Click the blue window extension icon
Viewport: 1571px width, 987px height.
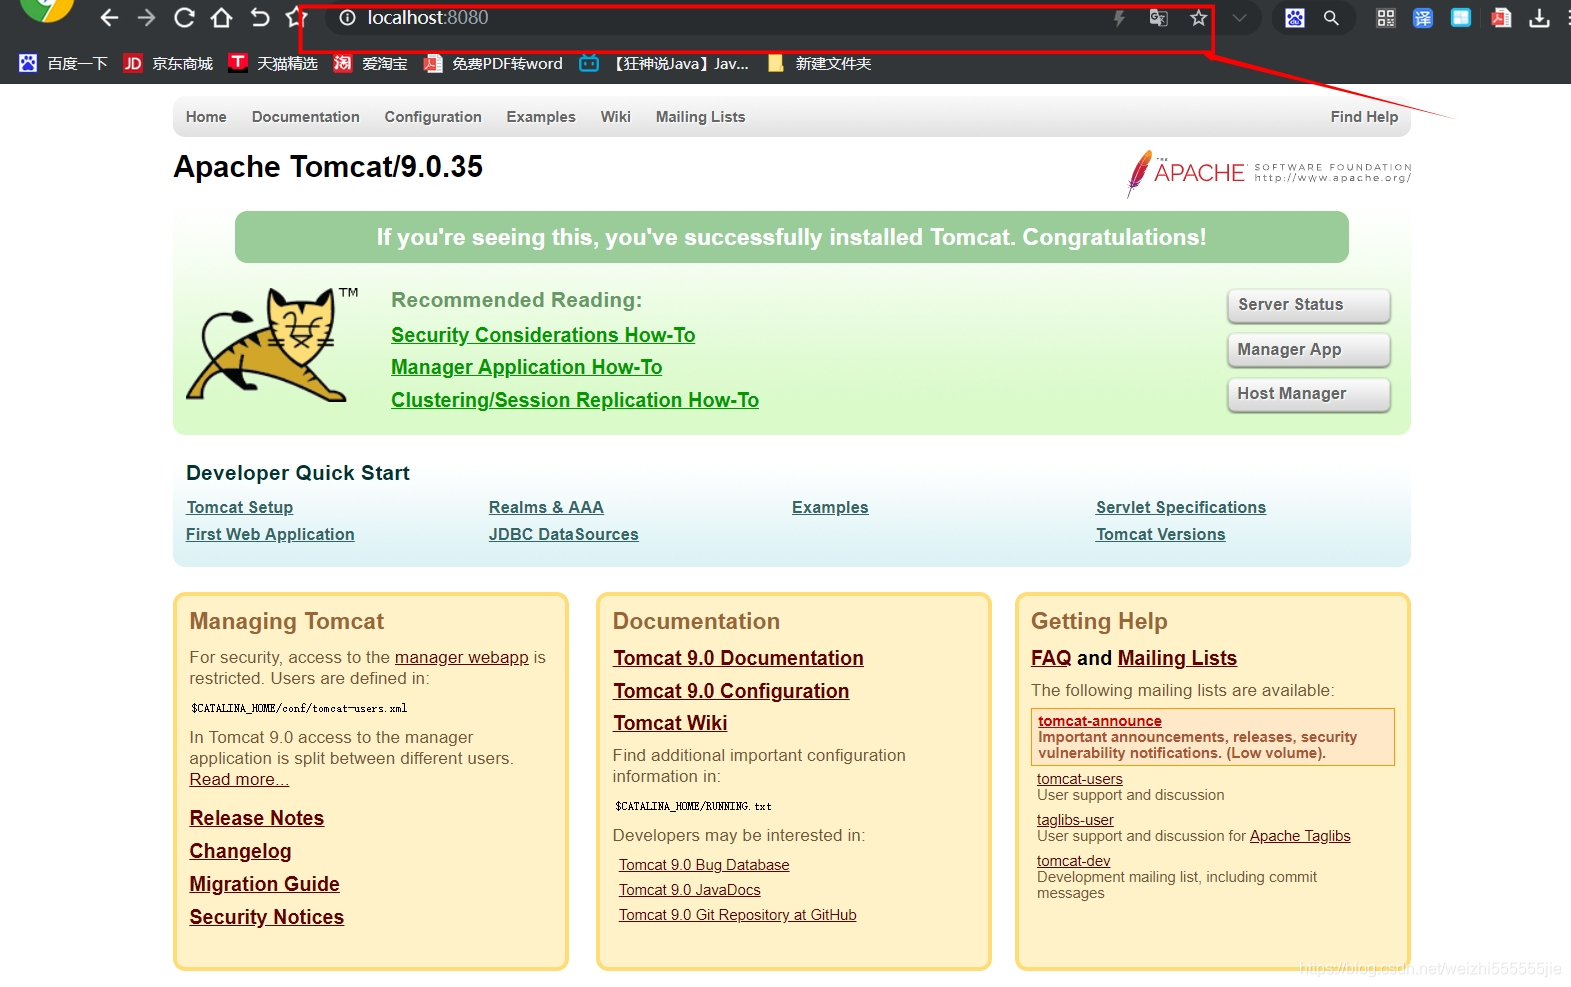point(1461,18)
